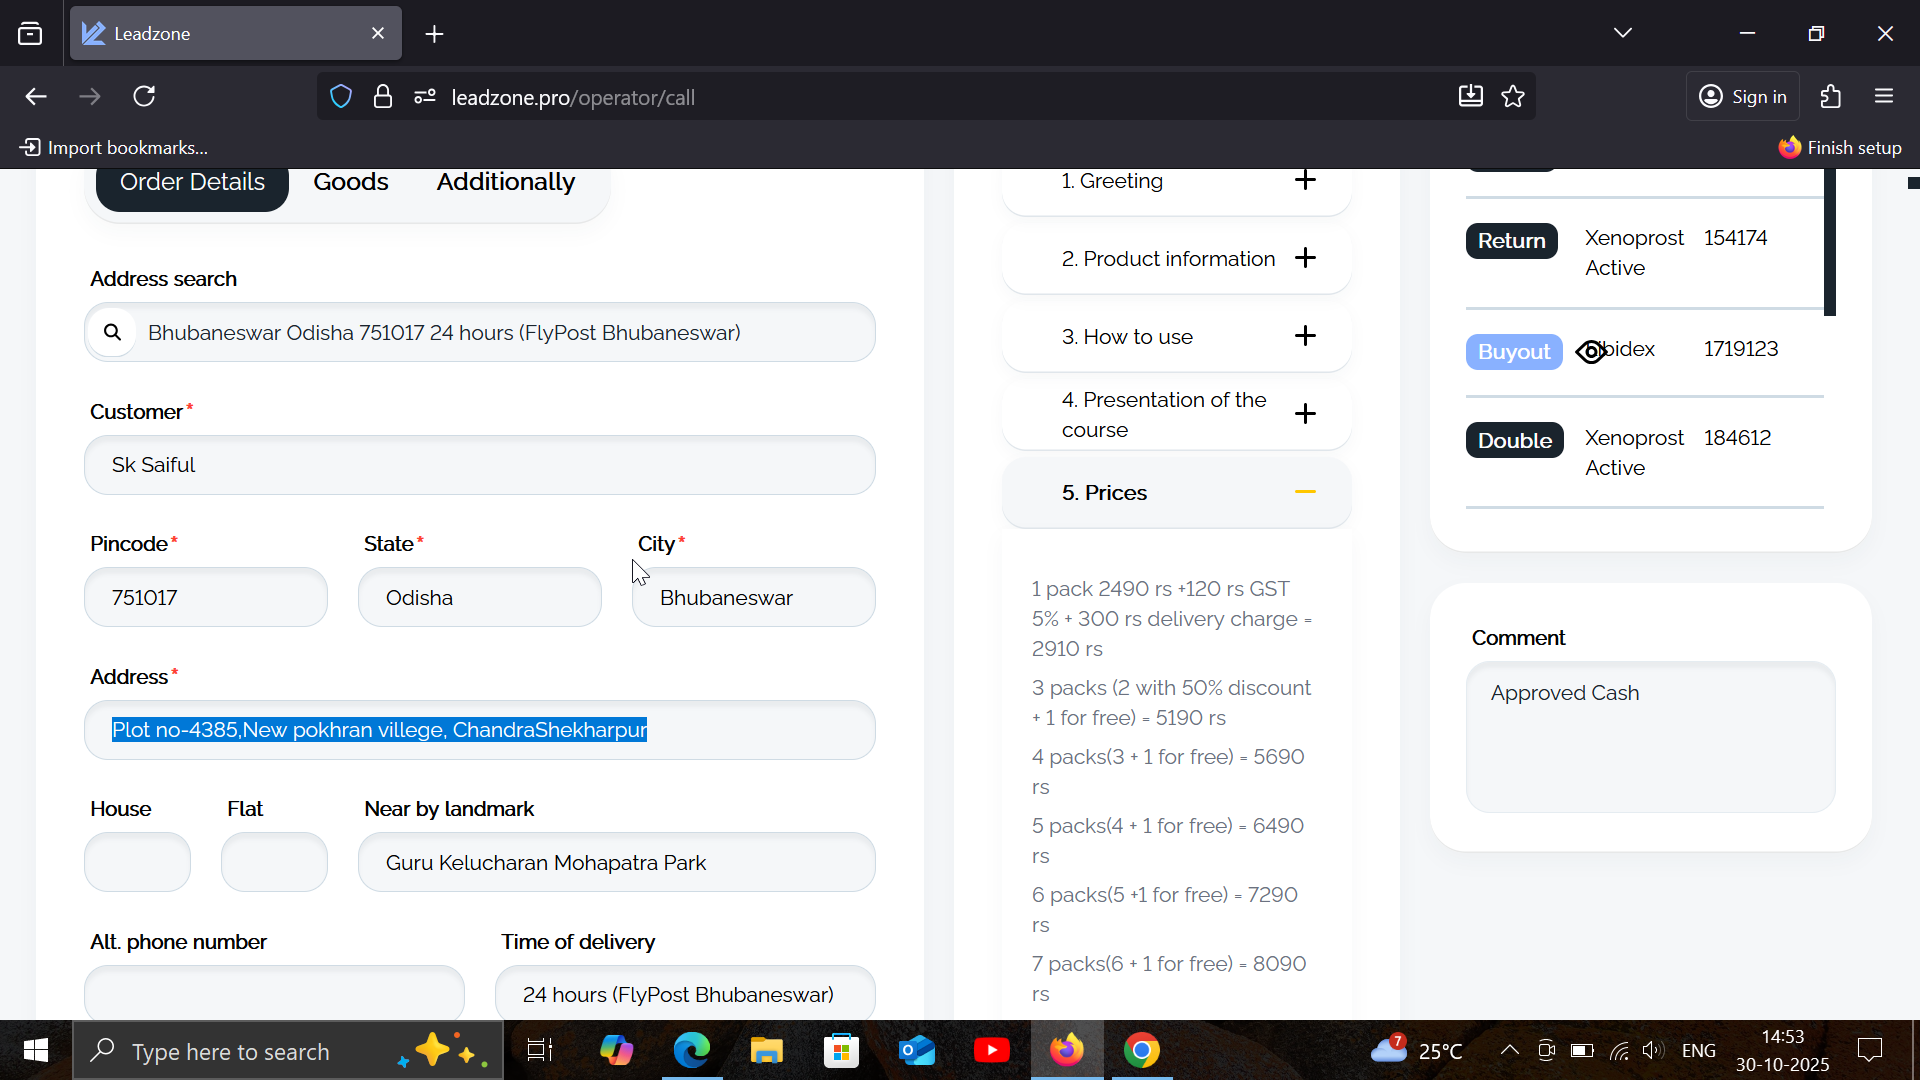This screenshot has width=1920, height=1080.
Task: Open Chrome from the Windows taskbar
Action: click(x=1141, y=1051)
